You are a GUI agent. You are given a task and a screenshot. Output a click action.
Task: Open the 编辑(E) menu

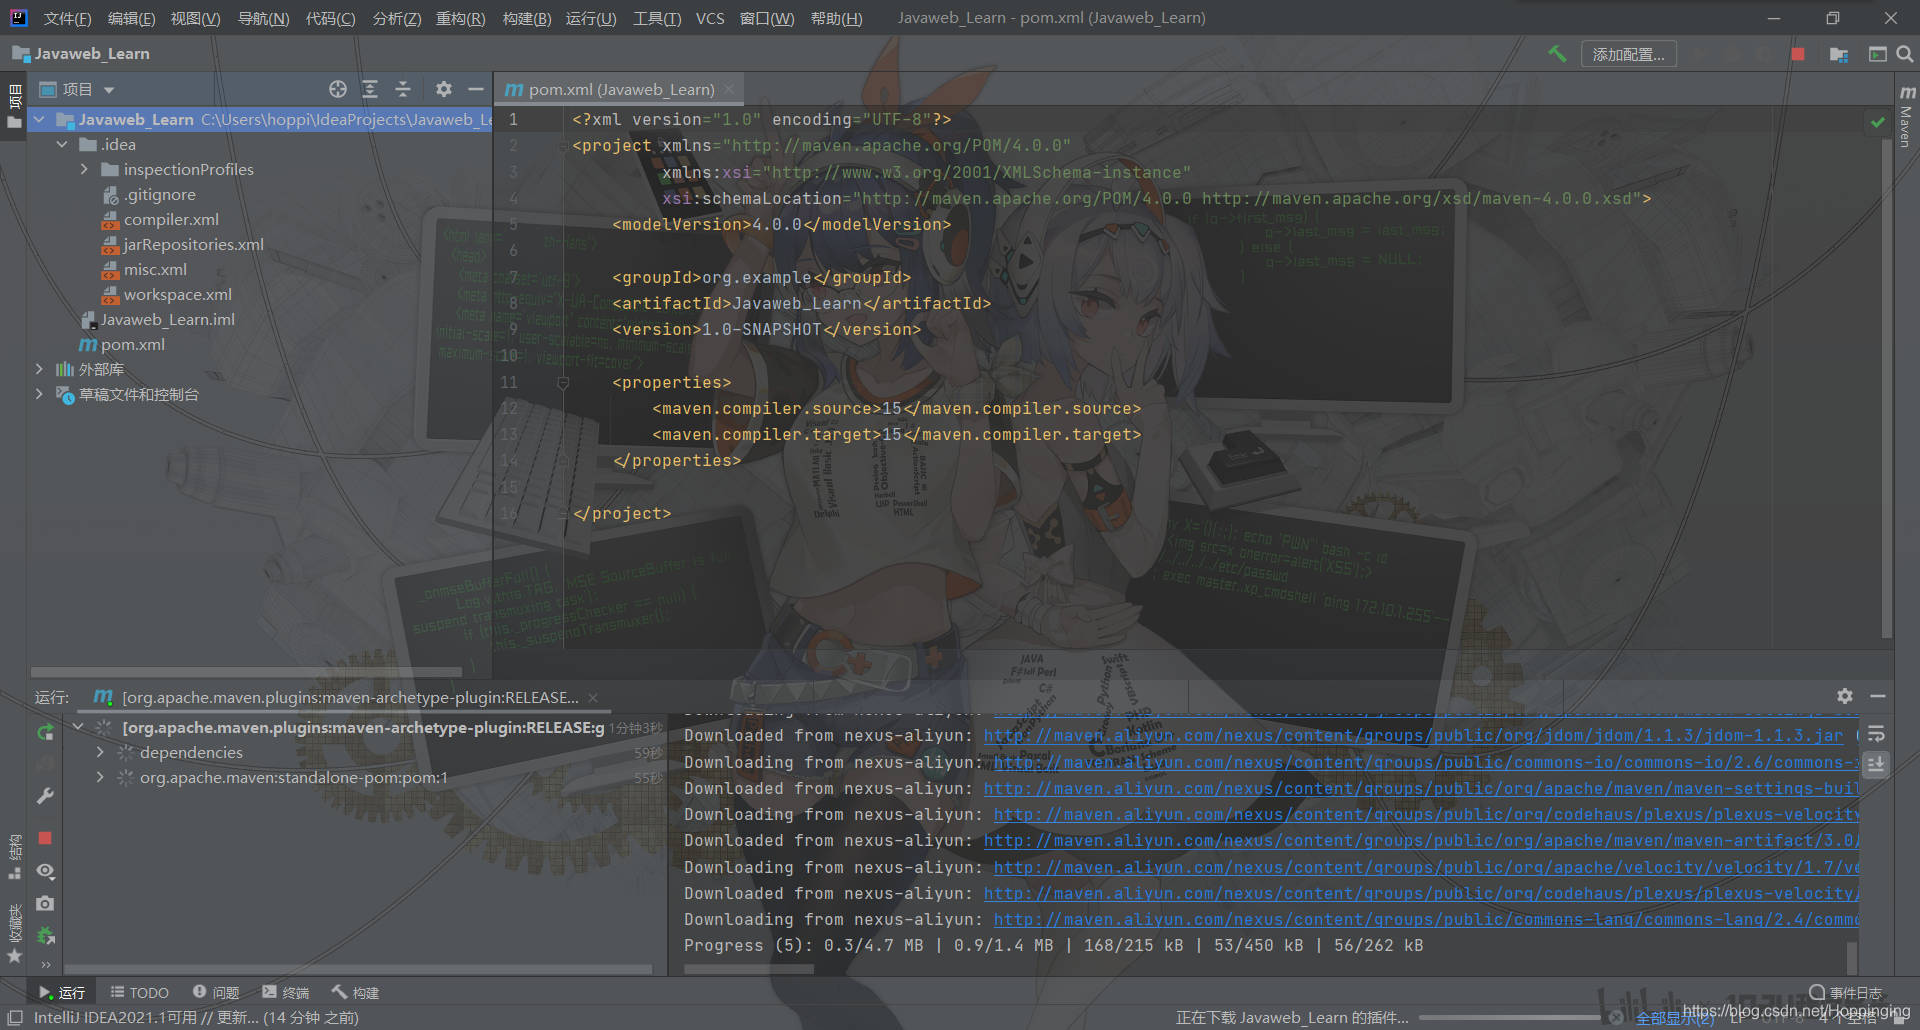click(x=131, y=18)
